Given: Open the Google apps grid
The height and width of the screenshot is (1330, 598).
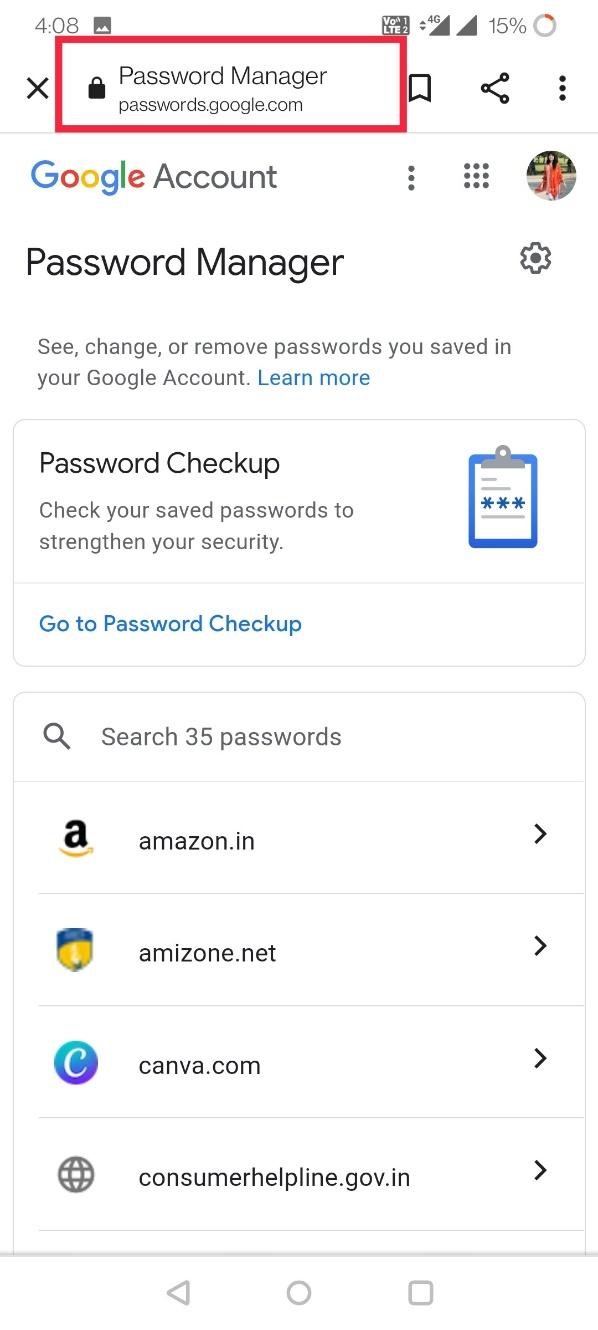Looking at the screenshot, I should point(476,176).
